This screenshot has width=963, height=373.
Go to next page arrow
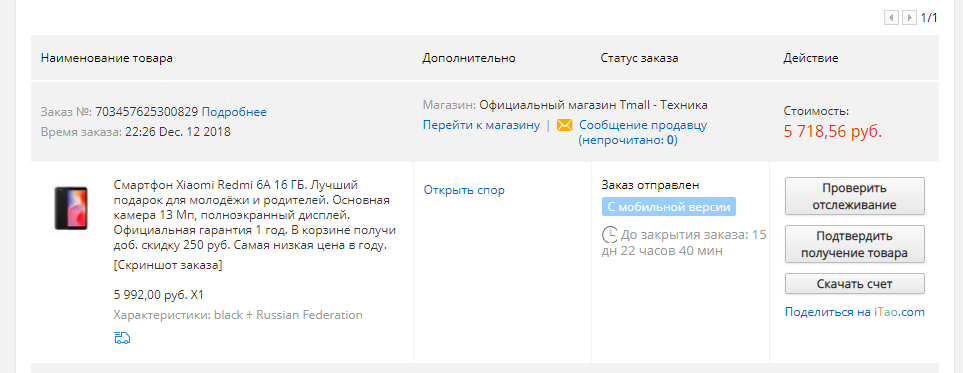point(910,18)
